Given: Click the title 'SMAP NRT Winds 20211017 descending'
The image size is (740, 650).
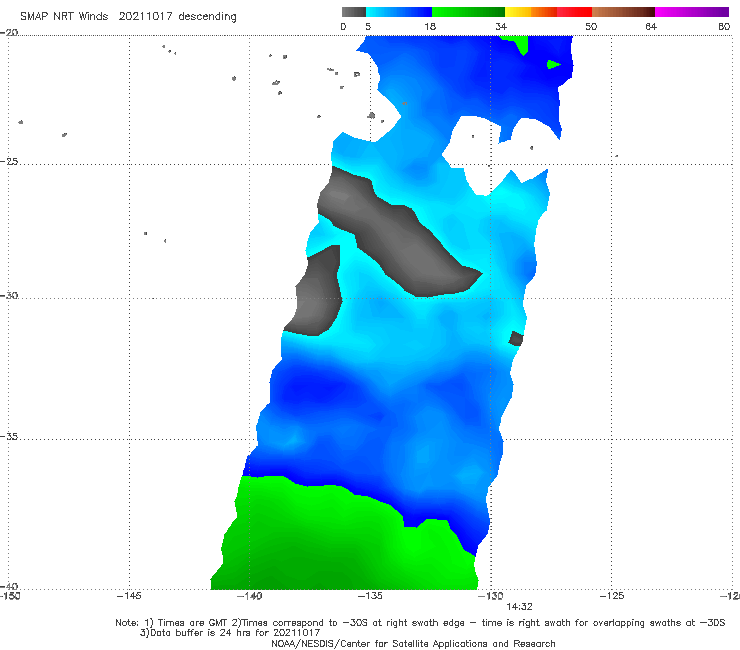Looking at the screenshot, I should [128, 17].
